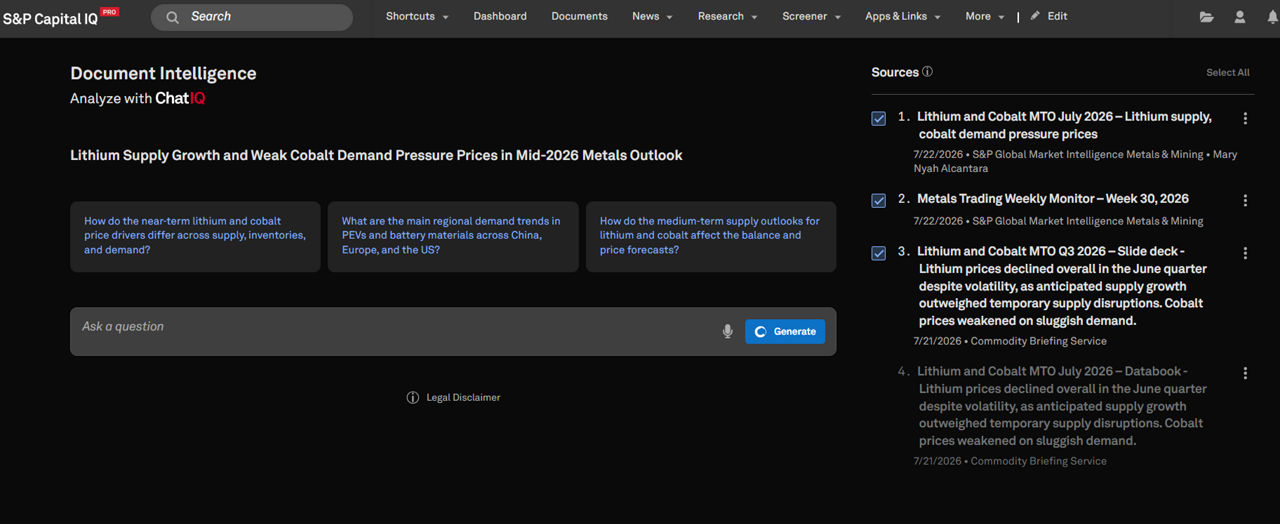
Task: Open the Legal Disclaimer link
Action: click(x=463, y=397)
